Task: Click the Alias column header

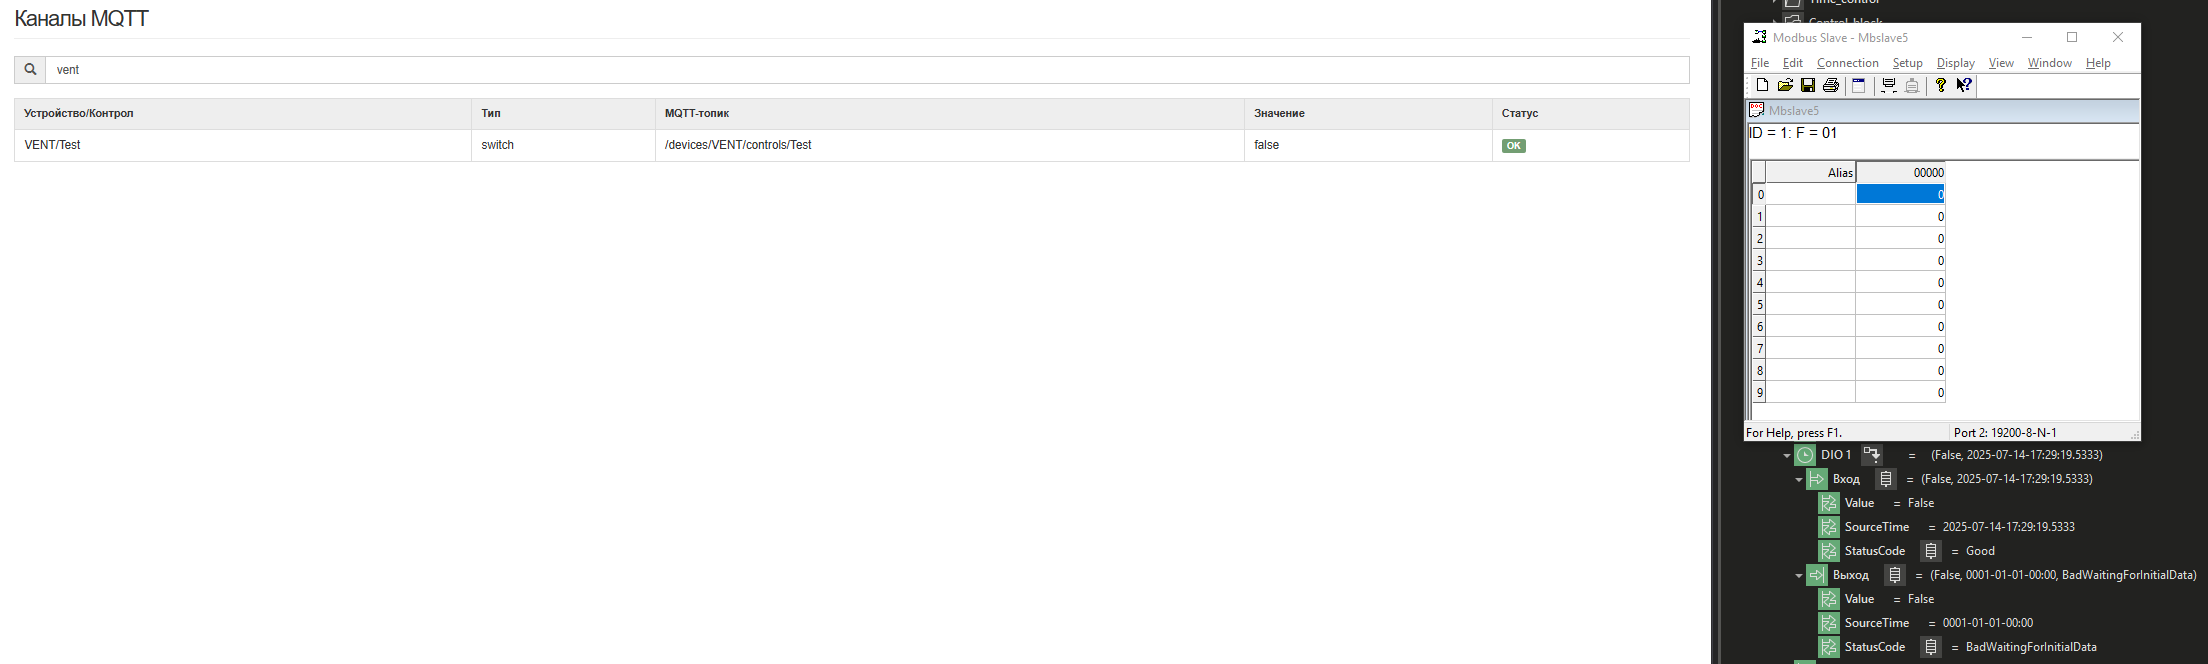Action: point(1811,173)
